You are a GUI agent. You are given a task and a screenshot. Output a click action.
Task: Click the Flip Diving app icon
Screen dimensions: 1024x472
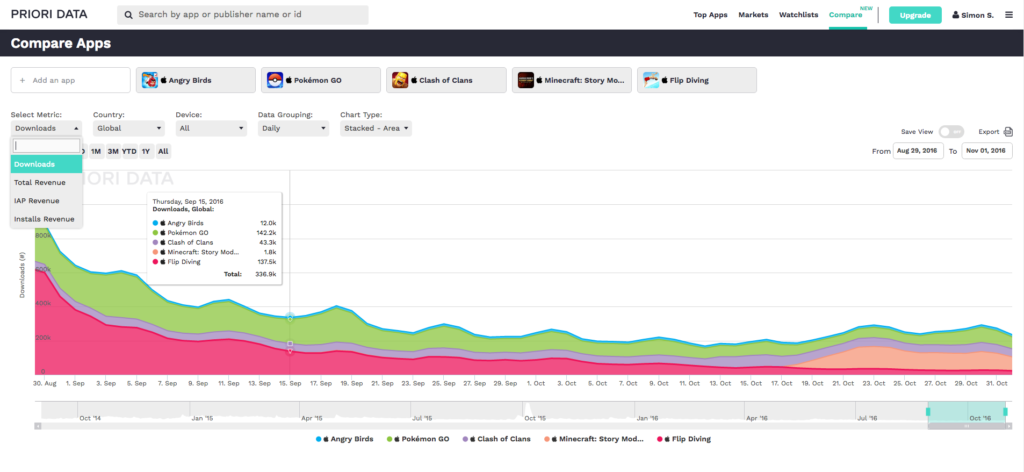click(651, 80)
